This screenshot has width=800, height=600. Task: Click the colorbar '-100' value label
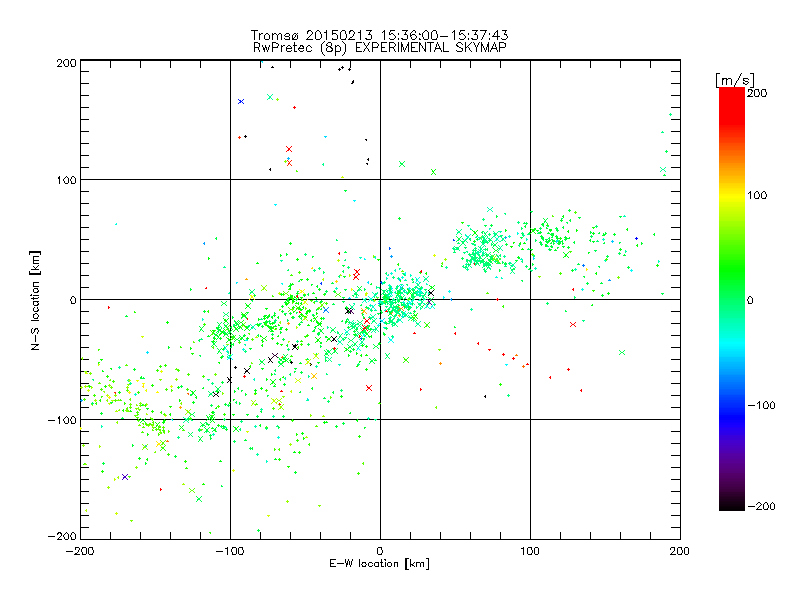pos(761,406)
